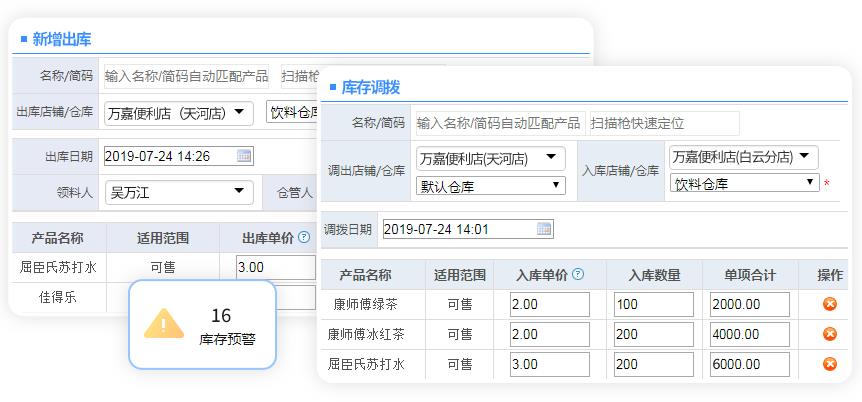Click 可售 cell in 康师傅绿茶 row
Viewport: 862px width, 402px height.
coord(460,304)
